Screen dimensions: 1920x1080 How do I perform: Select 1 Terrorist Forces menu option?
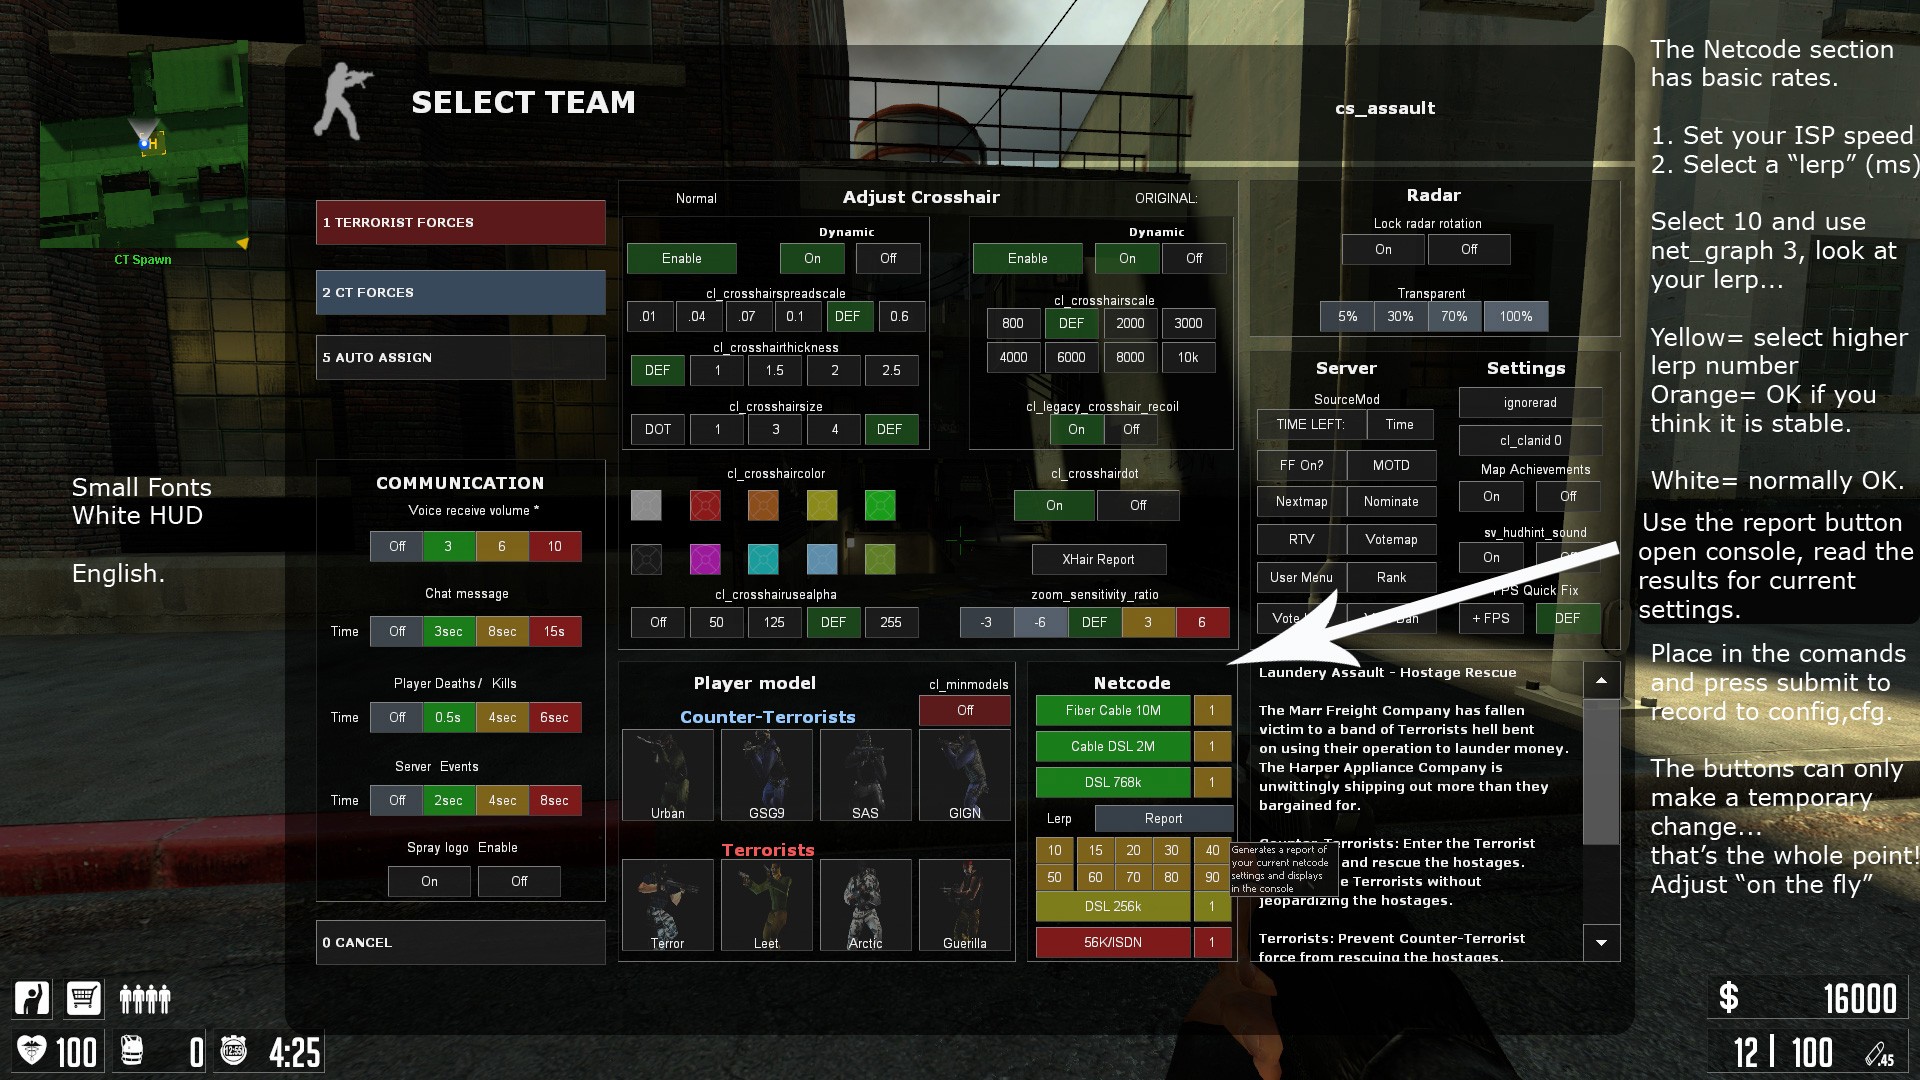(462, 223)
